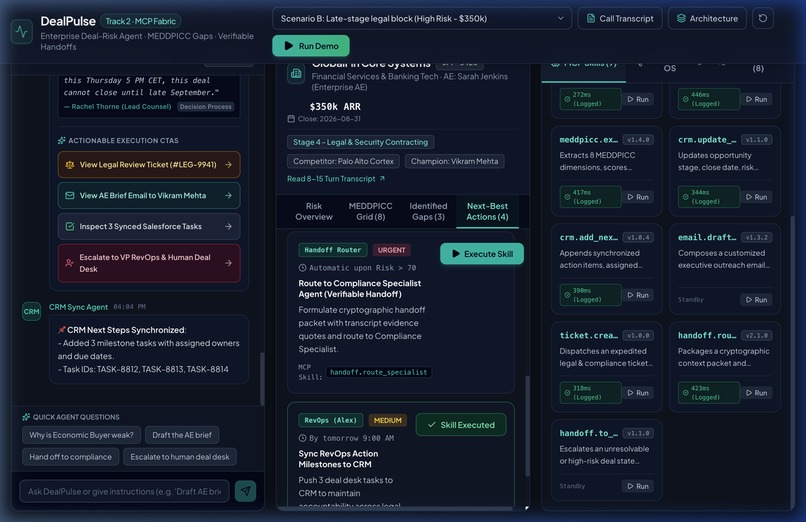Run the crm.update skill
The height and width of the screenshot is (522, 806).
coord(757,197)
